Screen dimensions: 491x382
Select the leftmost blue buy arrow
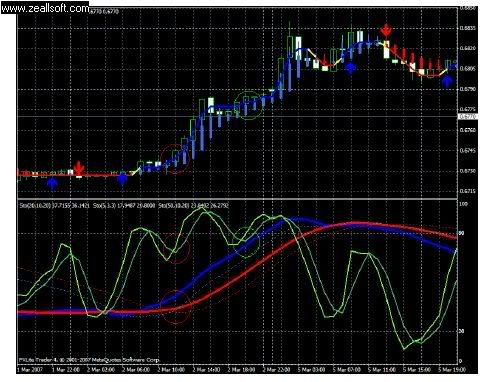52,184
